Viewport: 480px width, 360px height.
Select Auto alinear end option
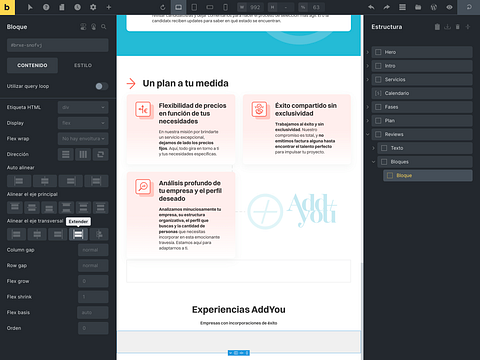click(x=71, y=181)
